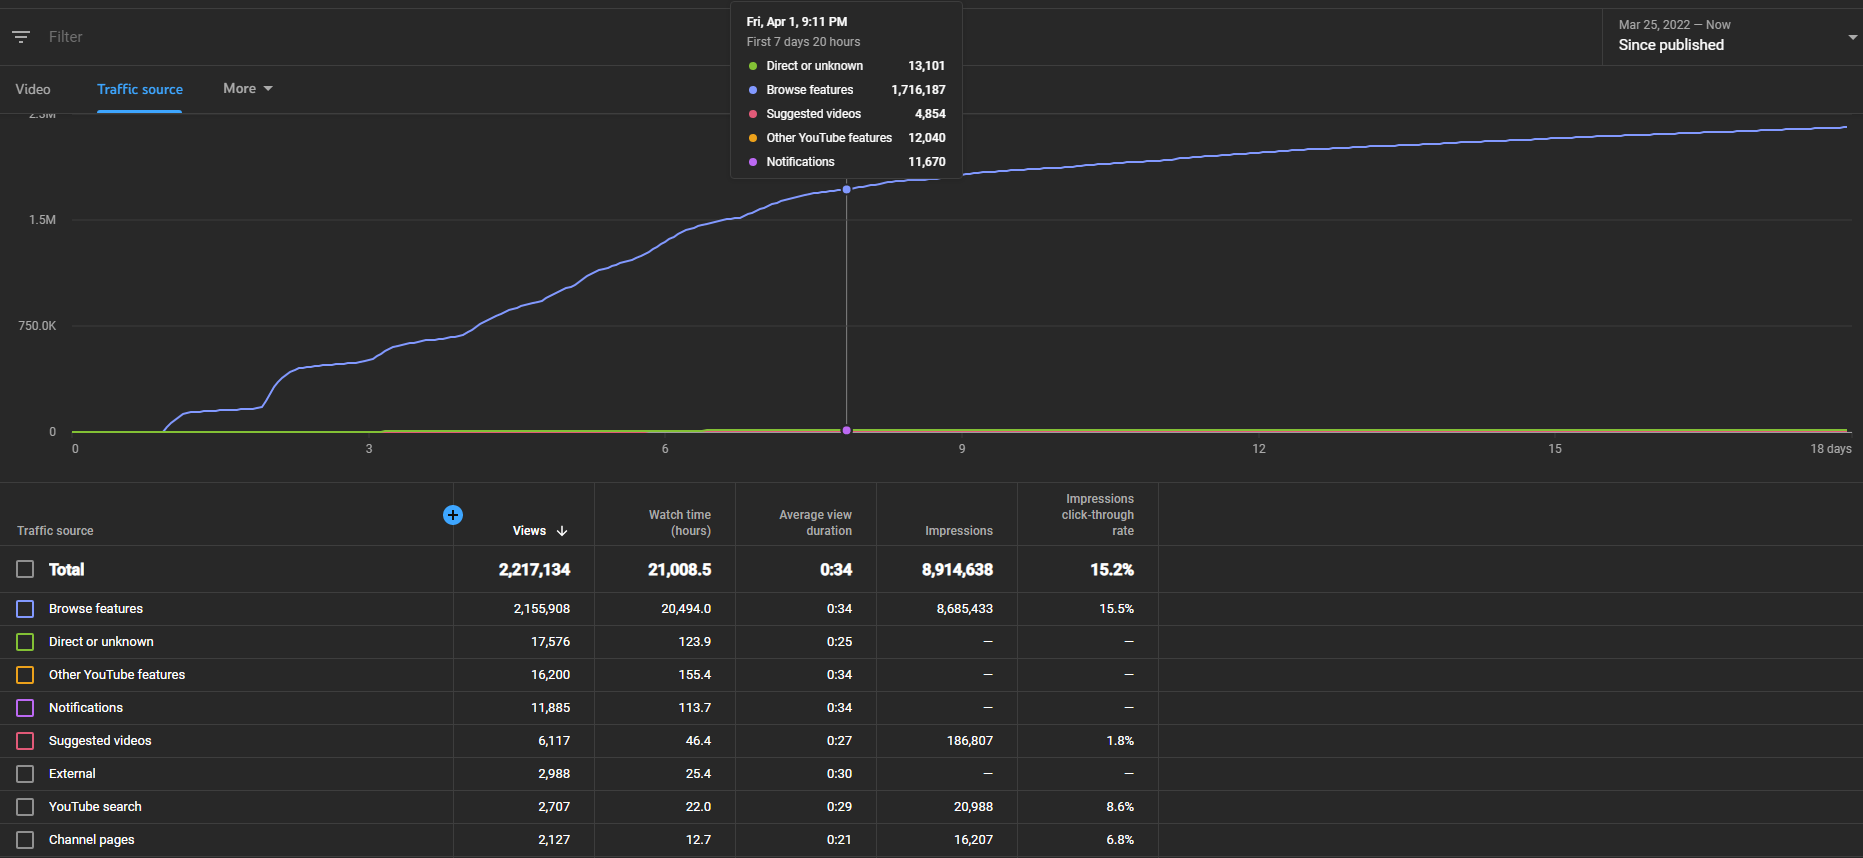Open the YouTube search traffic source link
This screenshot has height=858, width=1863.
pos(95,807)
